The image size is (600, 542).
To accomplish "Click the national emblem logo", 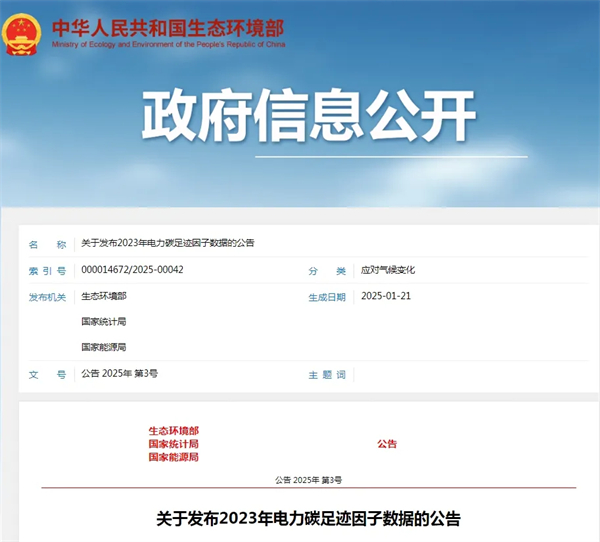I will point(21,35).
